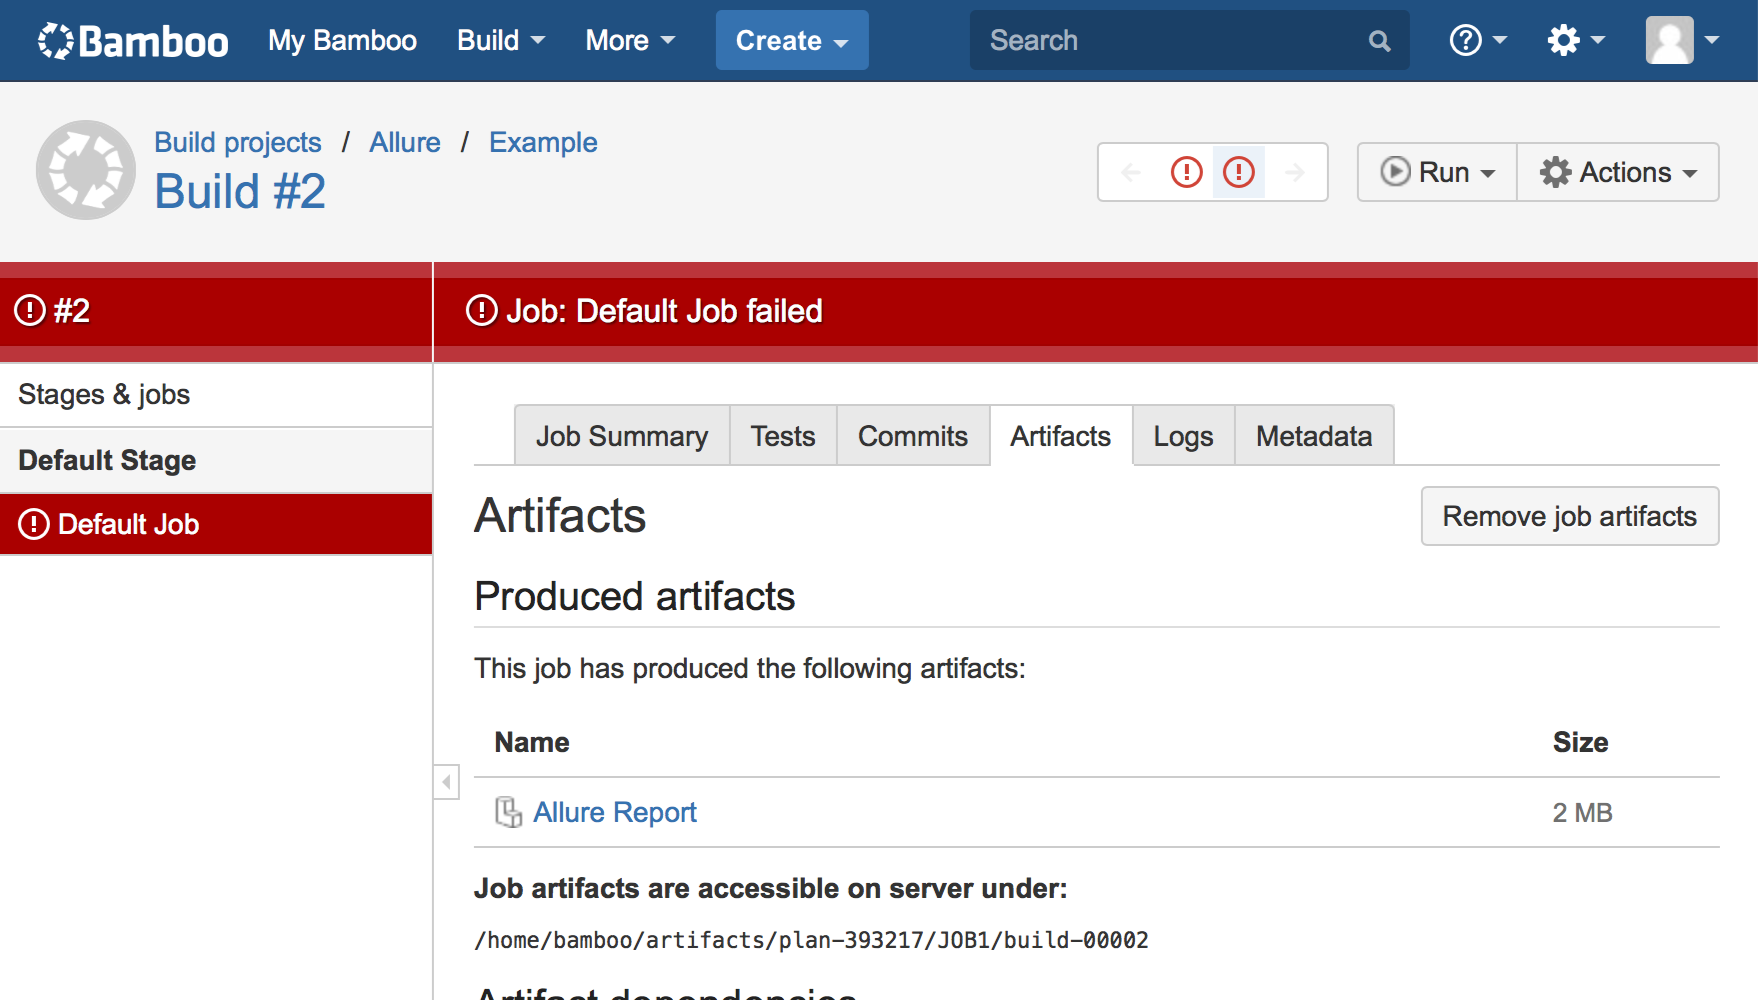Image resolution: width=1758 pixels, height=1000 pixels.
Task: Open the Create dropdown
Action: [791, 41]
